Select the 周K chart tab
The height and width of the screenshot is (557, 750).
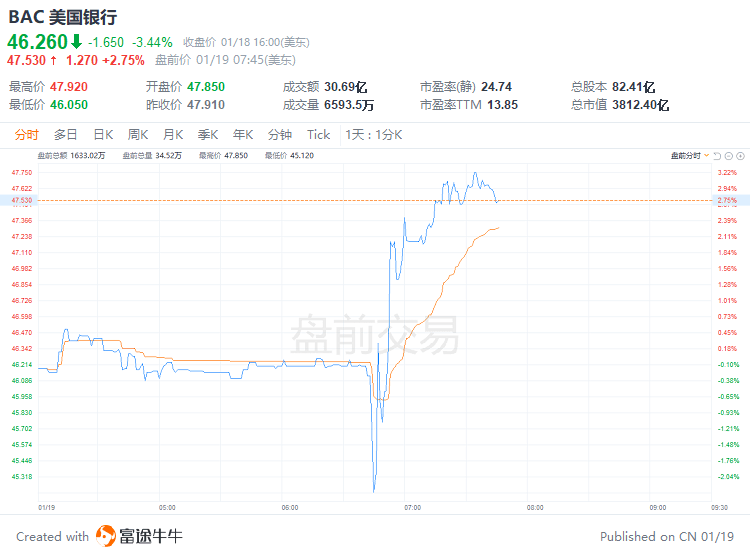[138, 135]
